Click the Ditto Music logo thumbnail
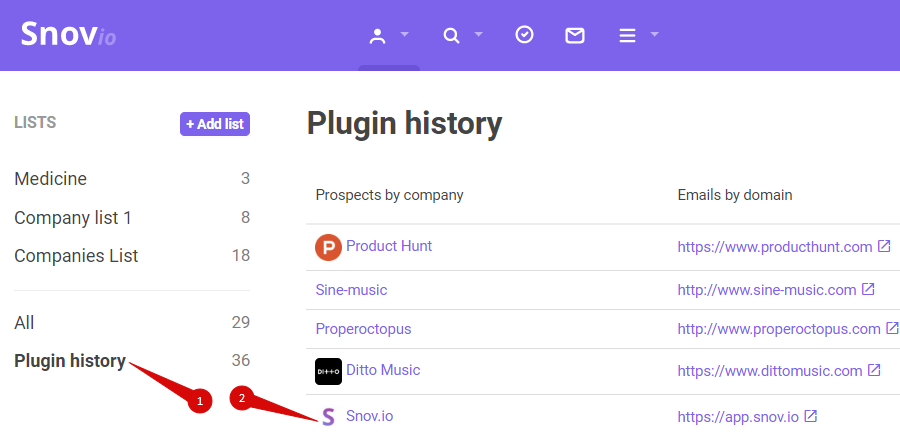Screen dimensions: 900x436 (328, 371)
